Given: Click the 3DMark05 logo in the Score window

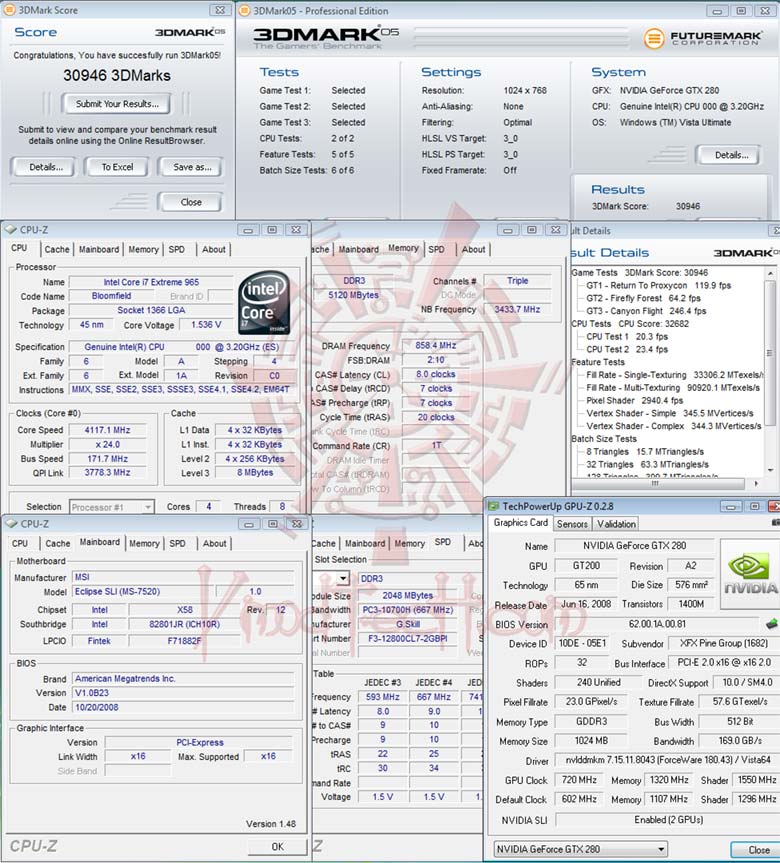Looking at the screenshot, I should click(x=190, y=32).
